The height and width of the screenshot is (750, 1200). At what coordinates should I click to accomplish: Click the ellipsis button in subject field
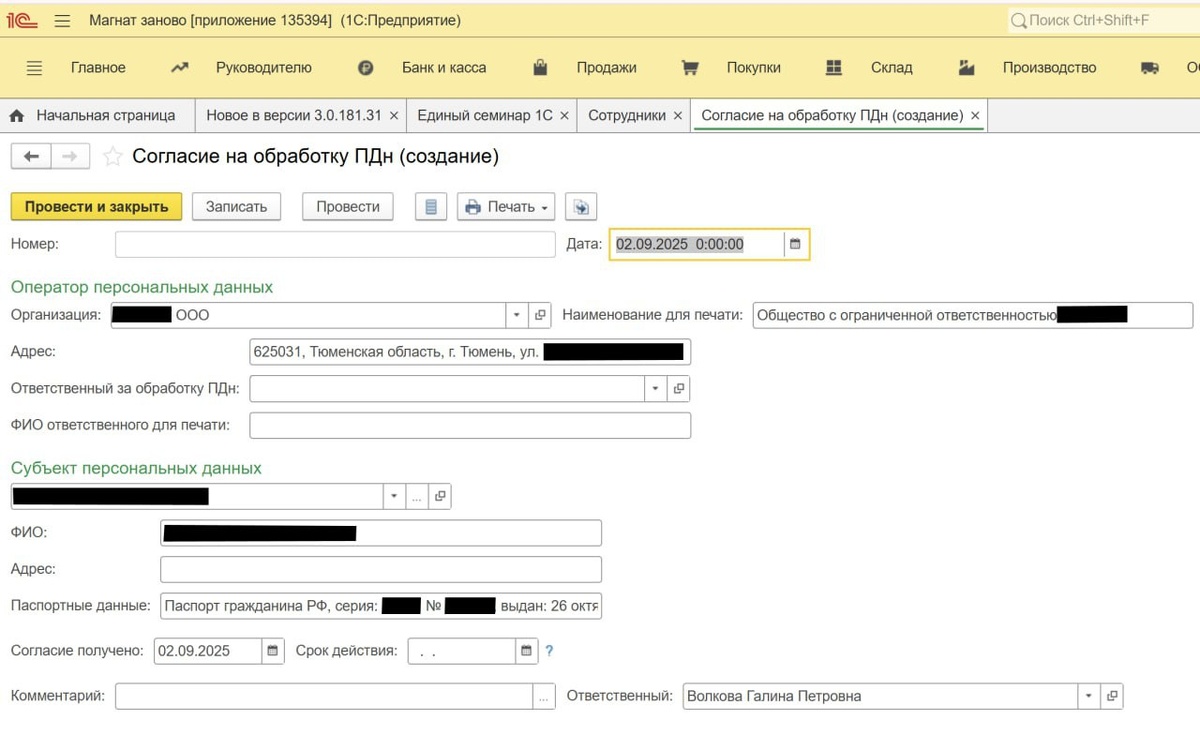click(x=417, y=496)
